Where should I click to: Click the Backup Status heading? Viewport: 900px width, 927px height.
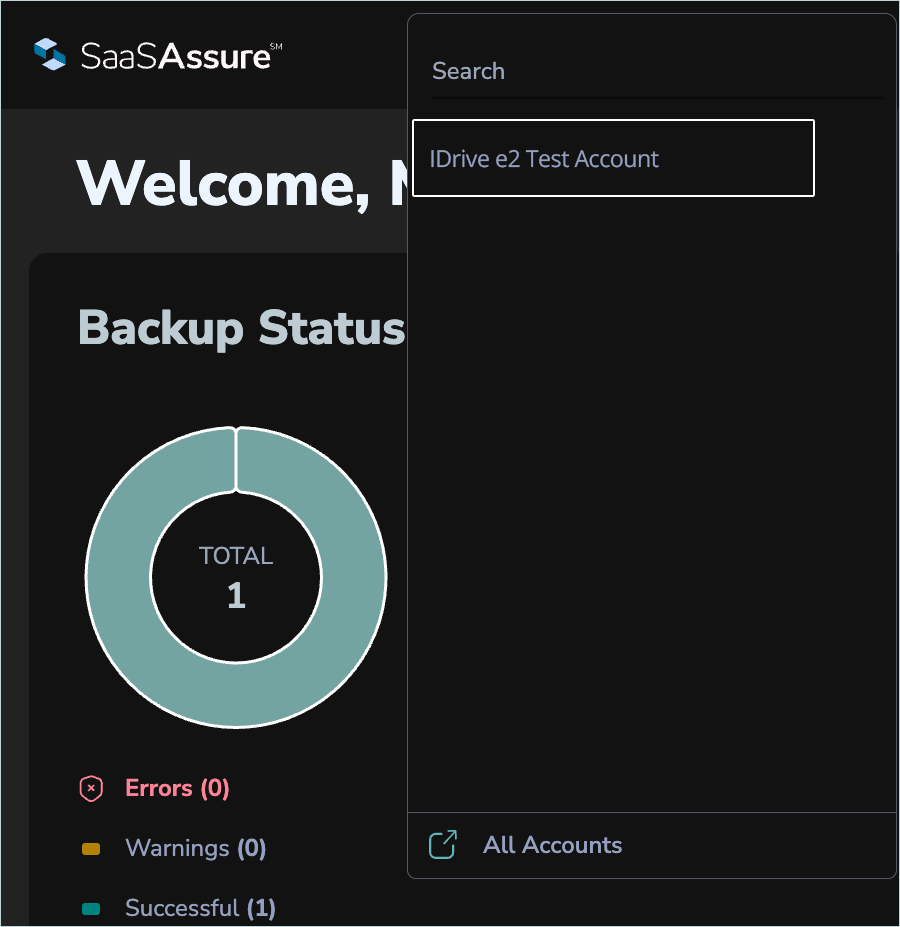241,328
